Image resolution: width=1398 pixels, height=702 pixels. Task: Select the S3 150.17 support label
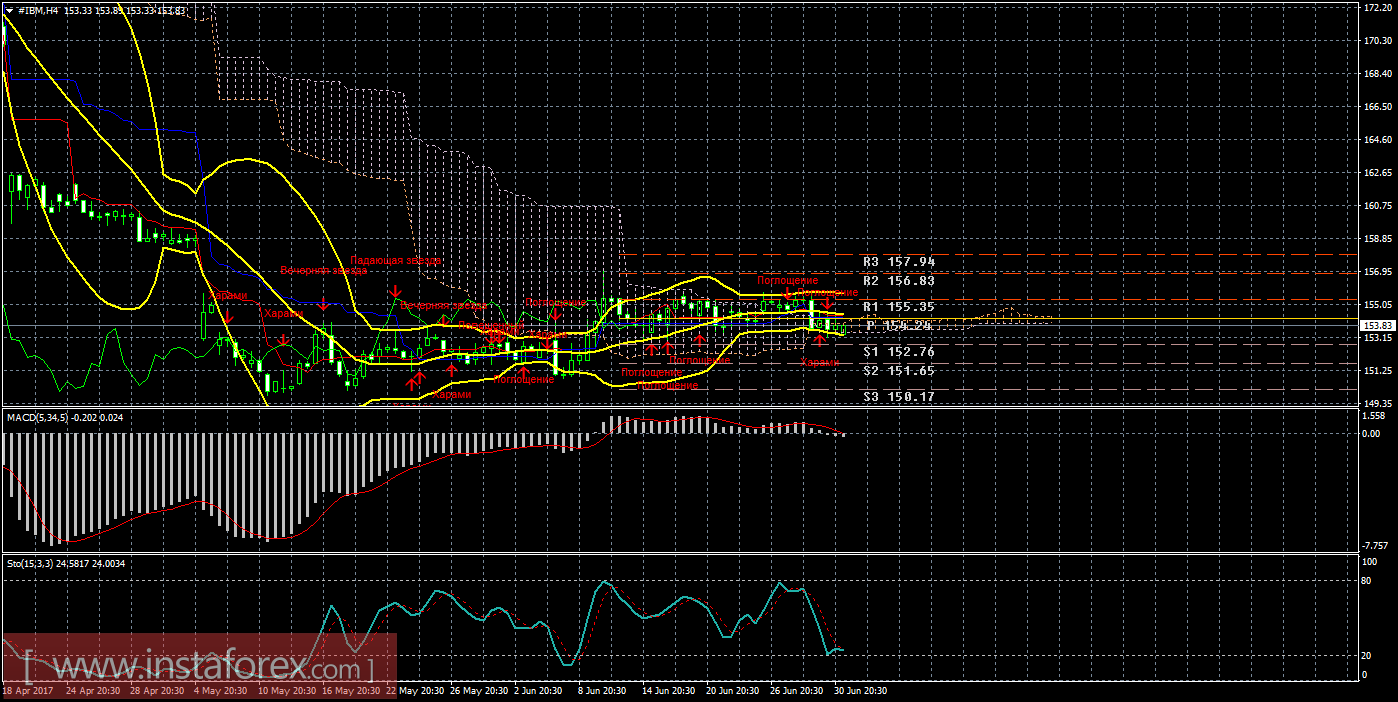pyautogui.click(x=898, y=397)
